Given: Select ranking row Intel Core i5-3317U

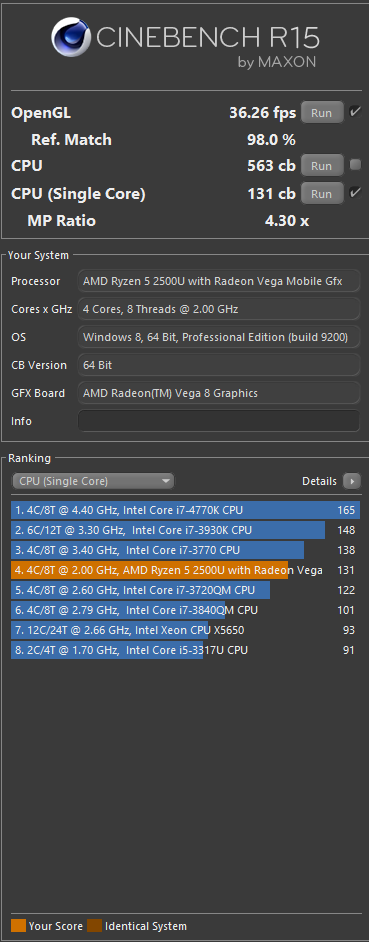Looking at the screenshot, I should tap(186, 650).
